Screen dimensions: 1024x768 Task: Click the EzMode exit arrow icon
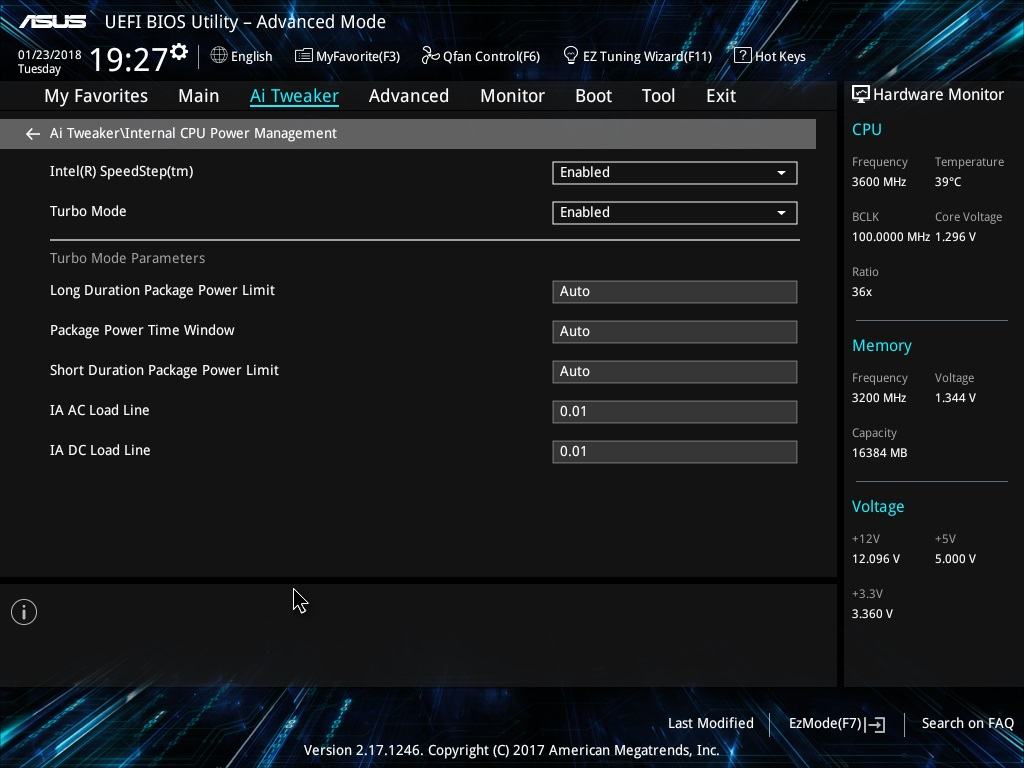tap(876, 724)
